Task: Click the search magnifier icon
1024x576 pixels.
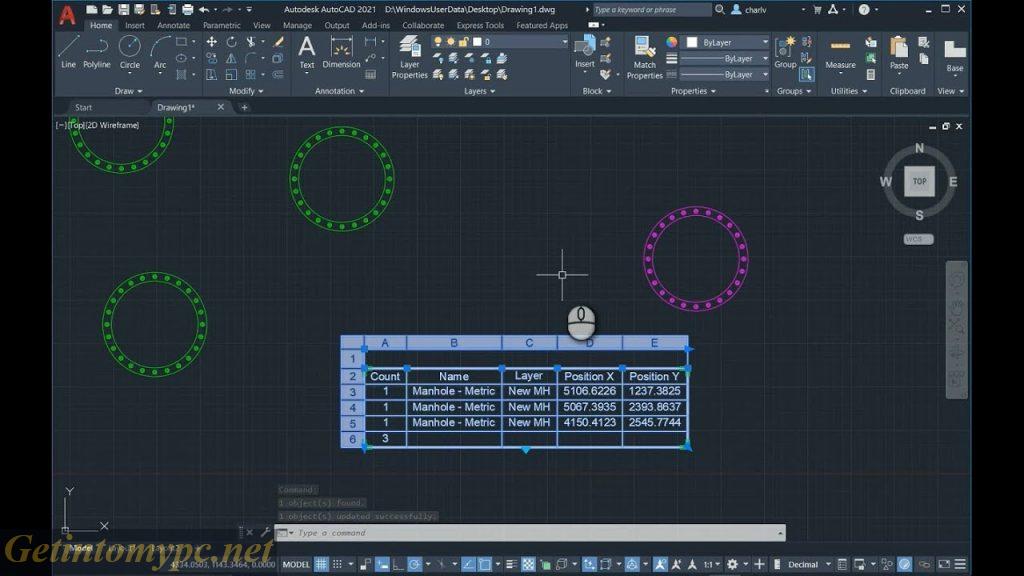Action: (x=720, y=9)
